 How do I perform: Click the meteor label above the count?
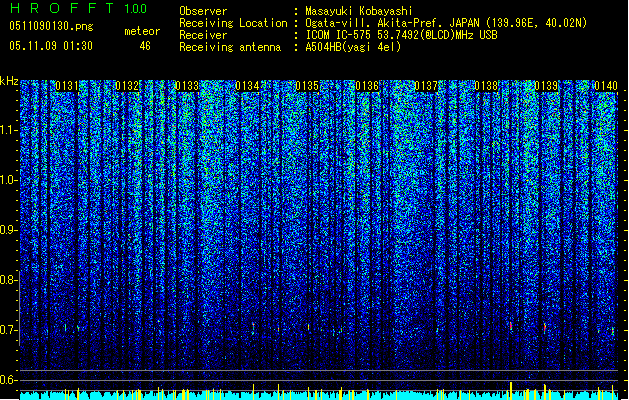(142, 31)
